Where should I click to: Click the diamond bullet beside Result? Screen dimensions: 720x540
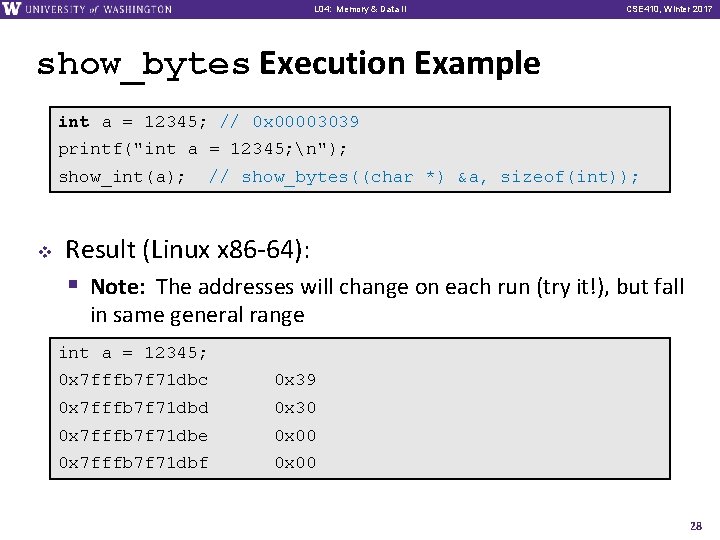click(x=45, y=252)
